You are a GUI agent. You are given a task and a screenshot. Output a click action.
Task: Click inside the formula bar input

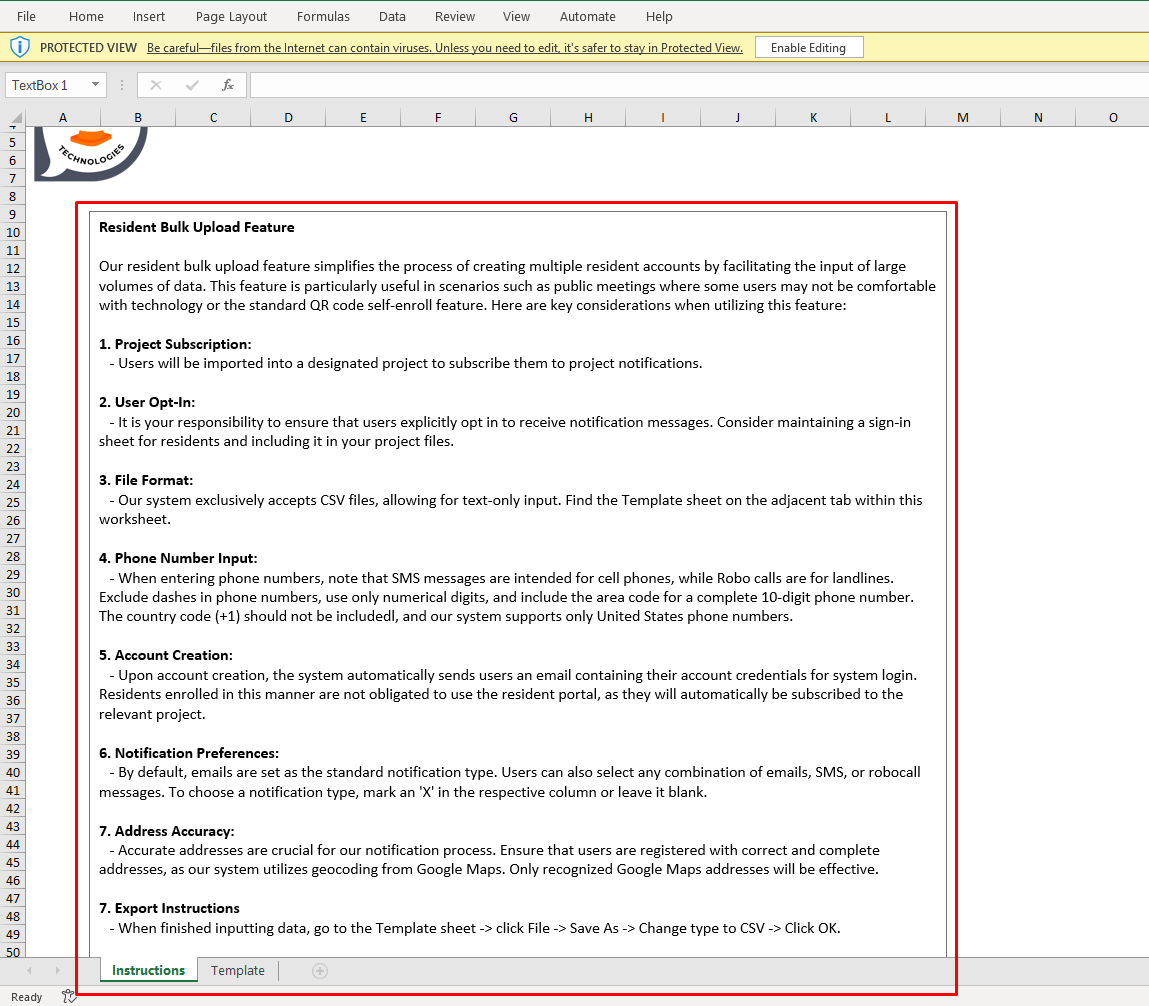coord(699,85)
